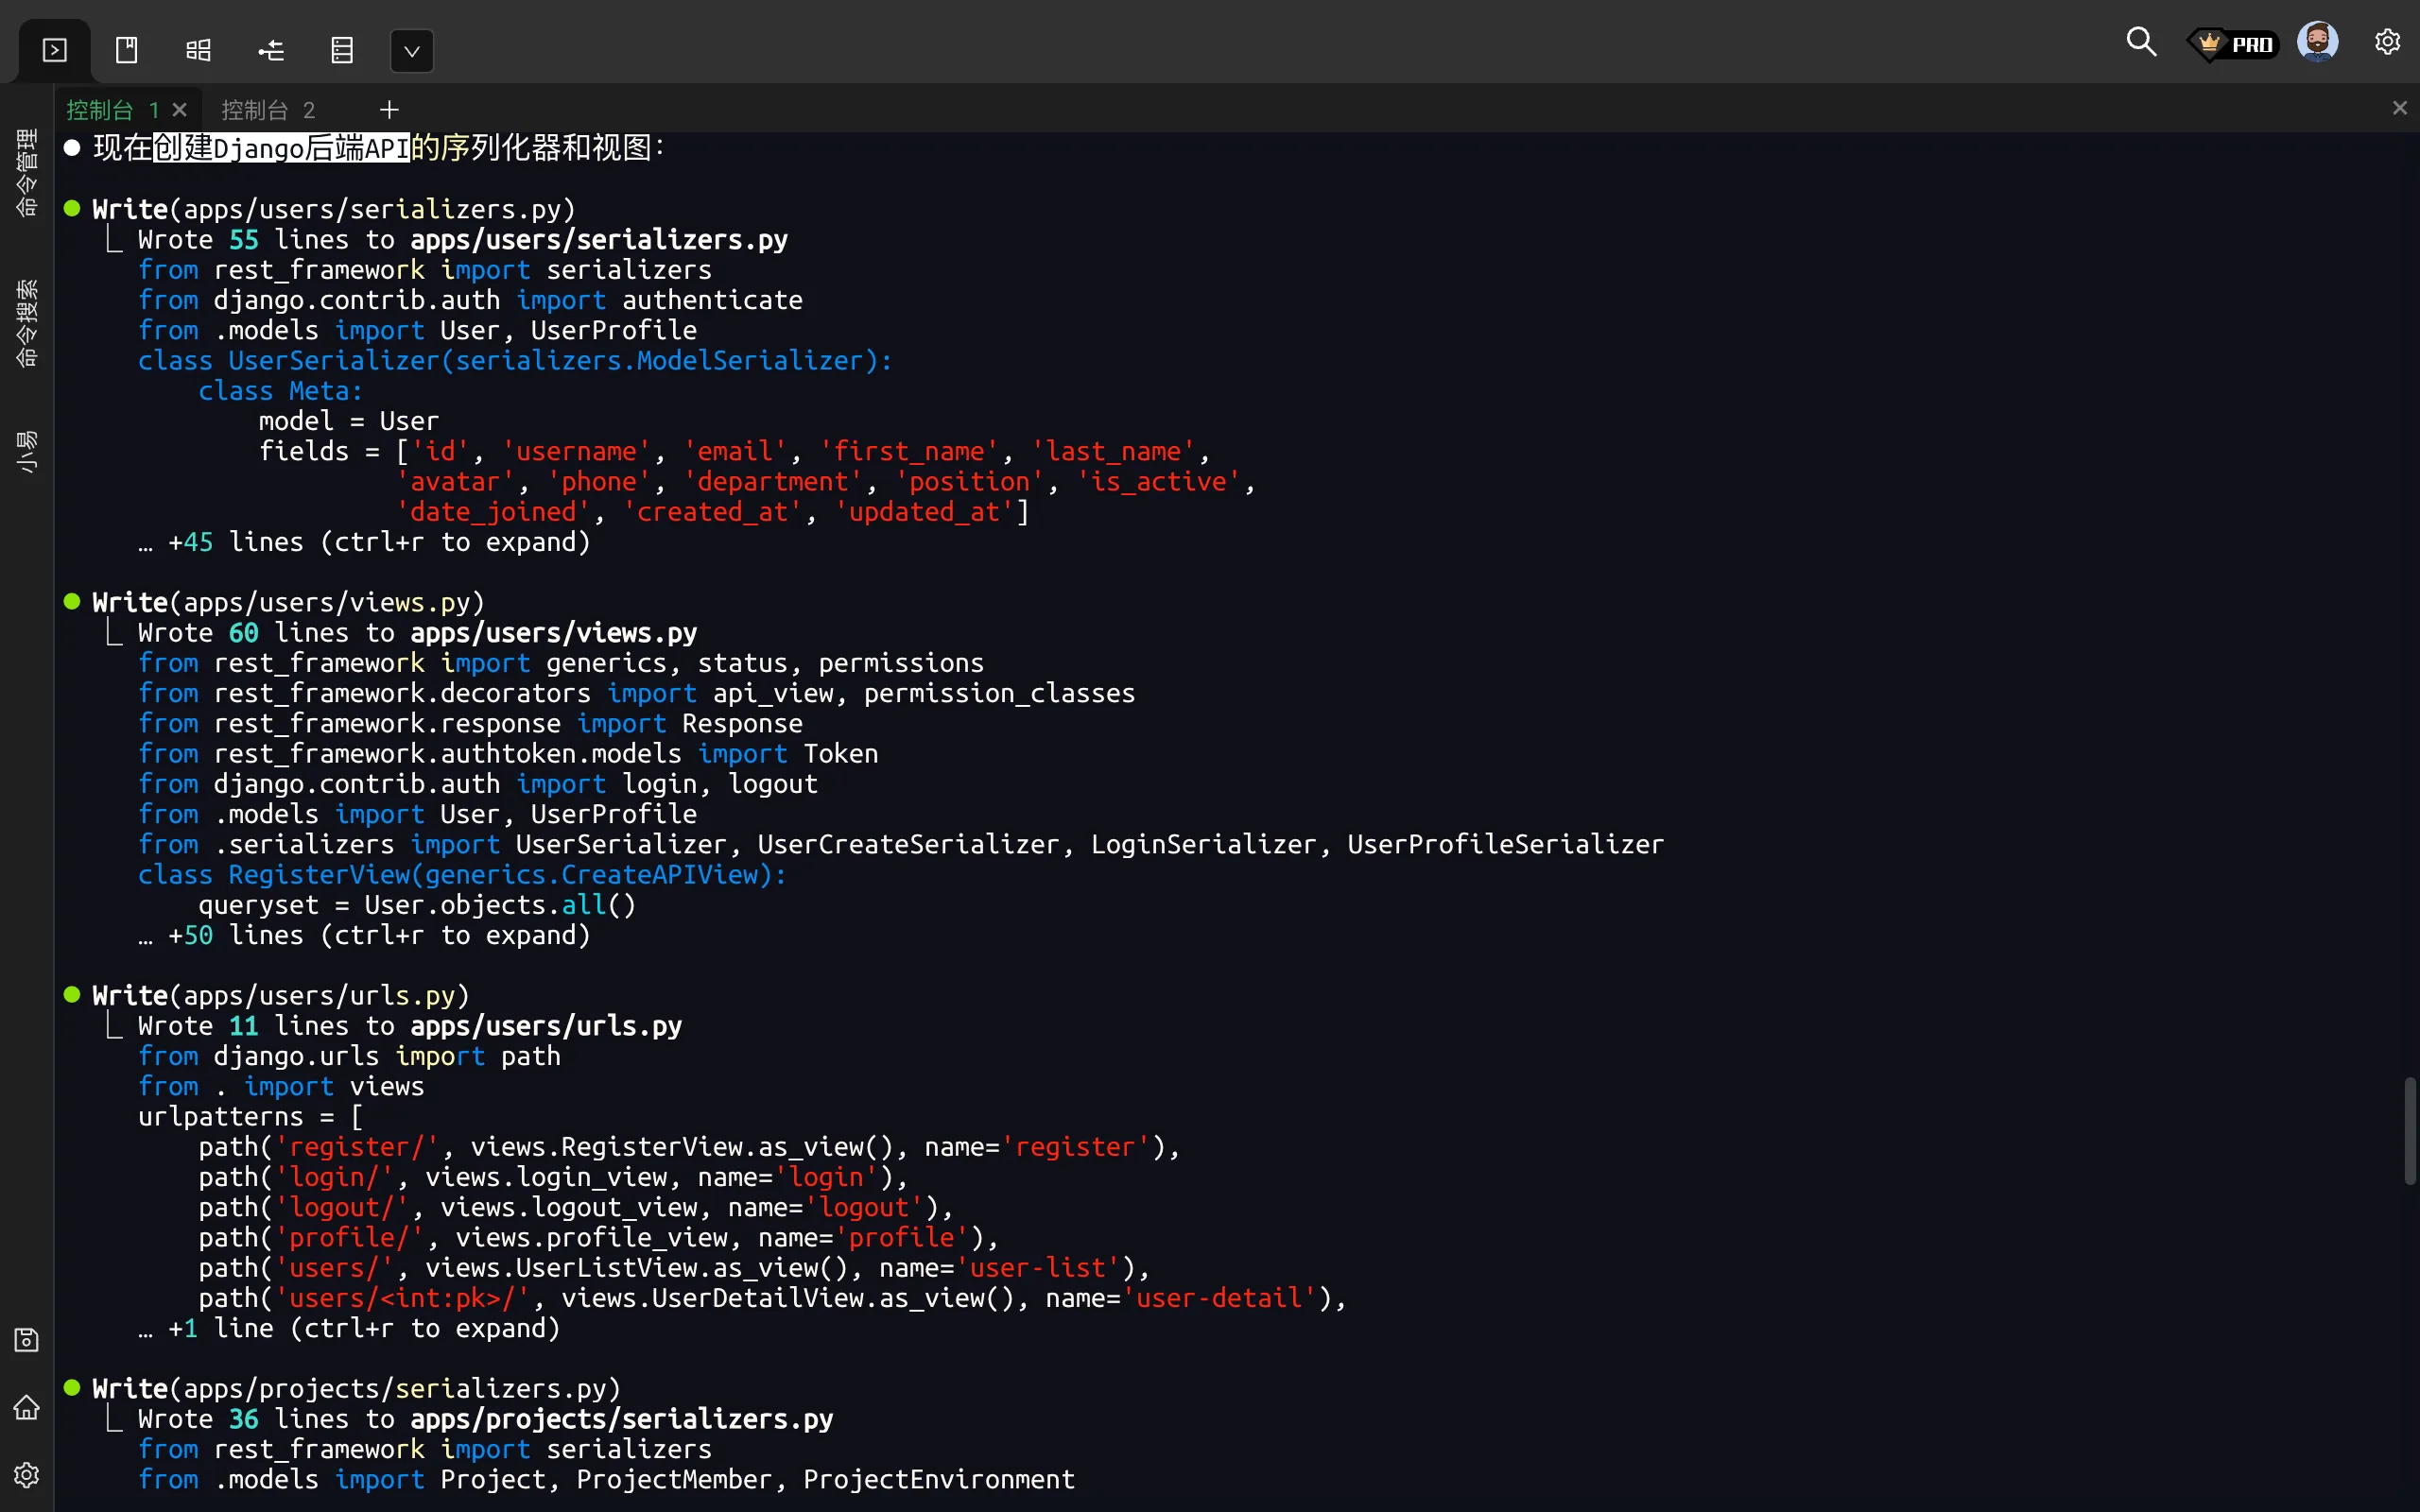Open the server list icon
The width and height of the screenshot is (2420, 1512).
tap(342, 50)
